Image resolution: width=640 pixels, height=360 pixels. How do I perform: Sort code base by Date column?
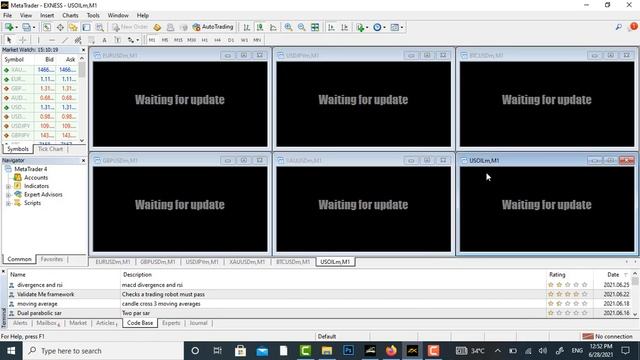tap(613, 275)
